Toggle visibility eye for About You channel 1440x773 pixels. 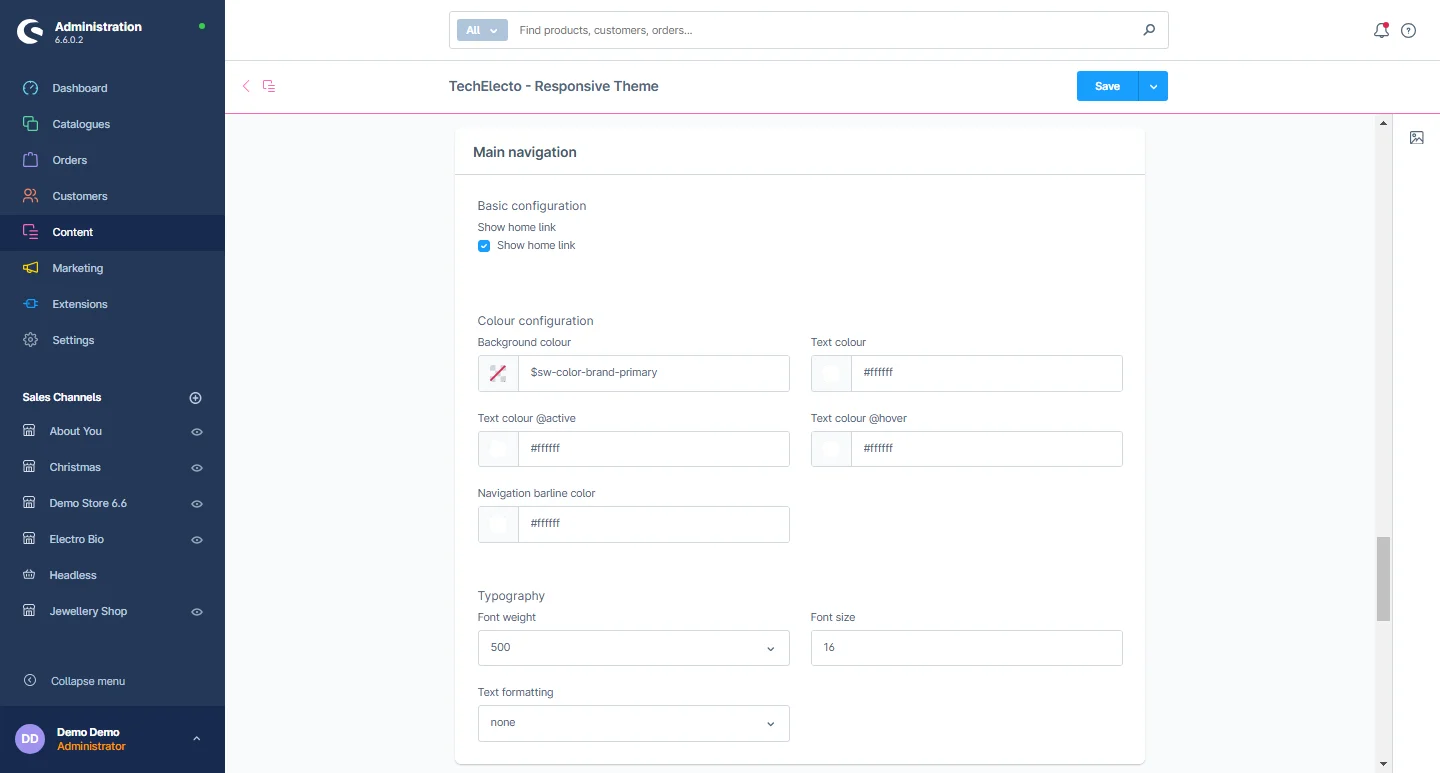tap(197, 432)
